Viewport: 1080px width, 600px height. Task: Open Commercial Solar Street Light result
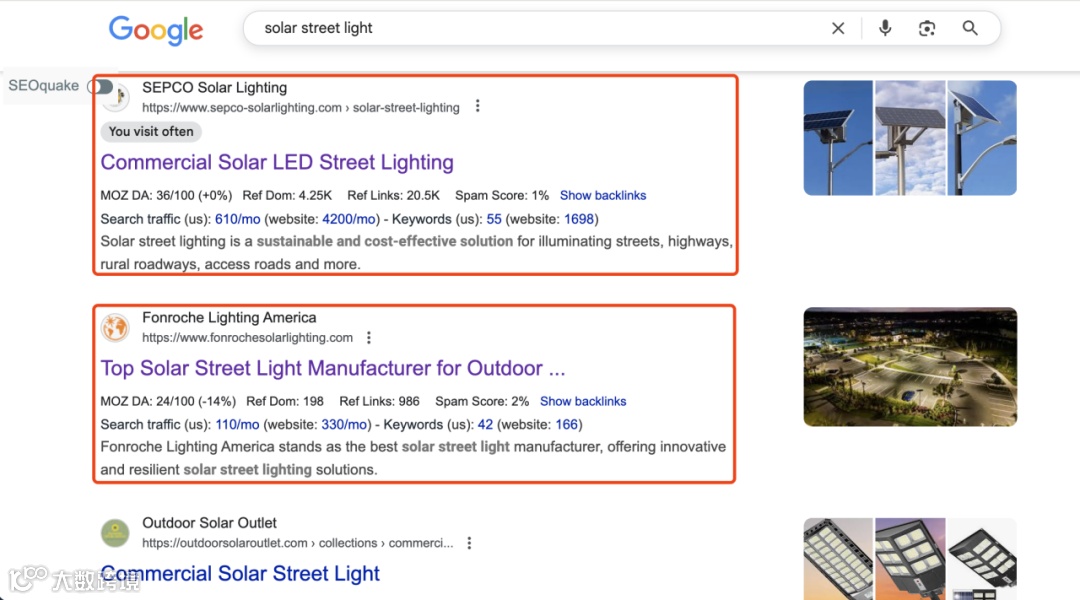click(x=240, y=574)
